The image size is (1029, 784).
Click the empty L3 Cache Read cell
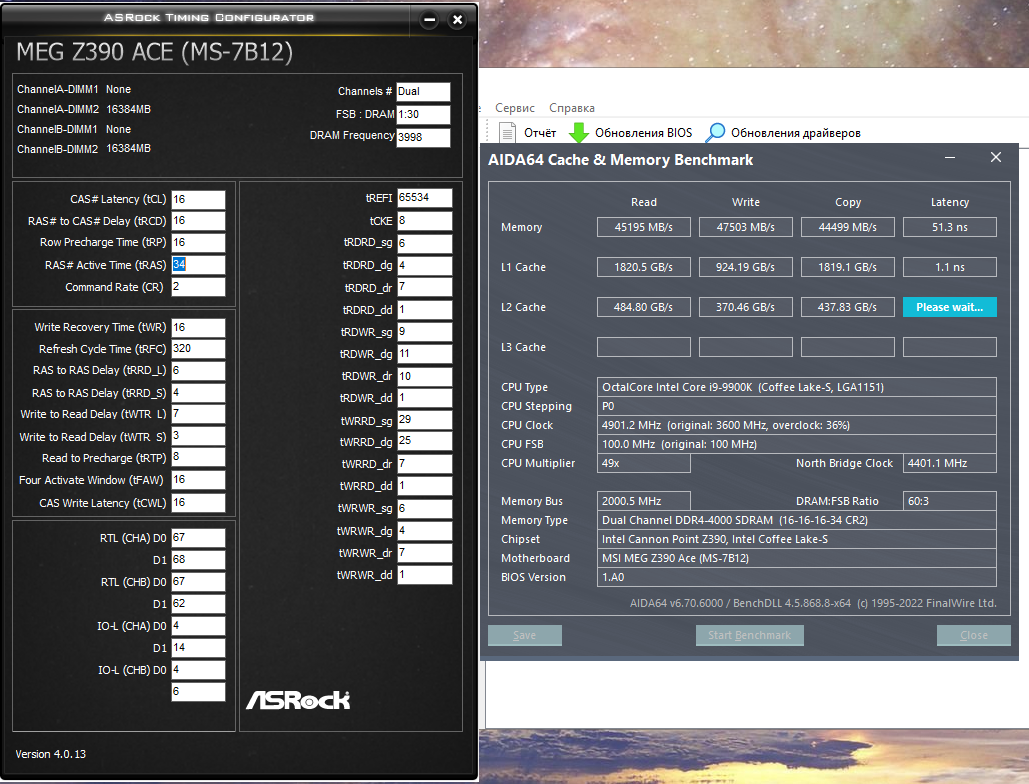point(643,347)
